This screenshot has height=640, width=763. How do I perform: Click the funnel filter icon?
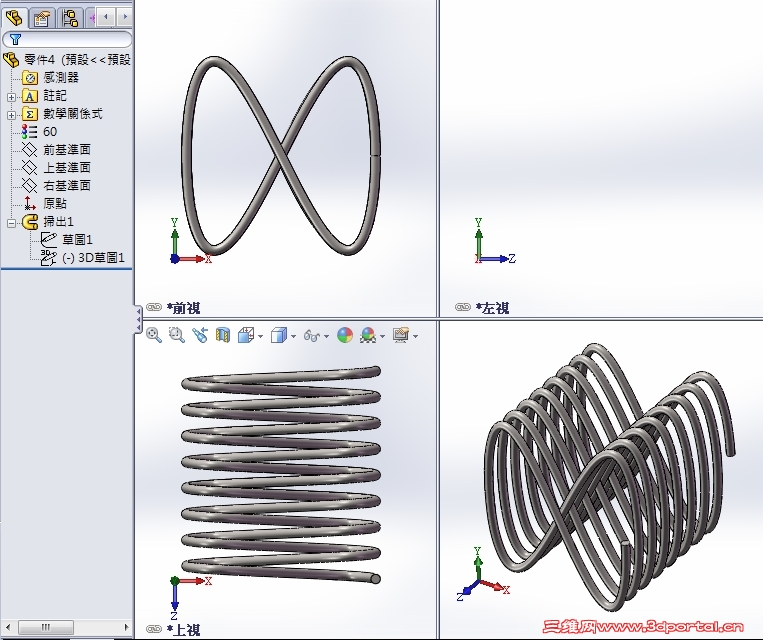point(16,39)
